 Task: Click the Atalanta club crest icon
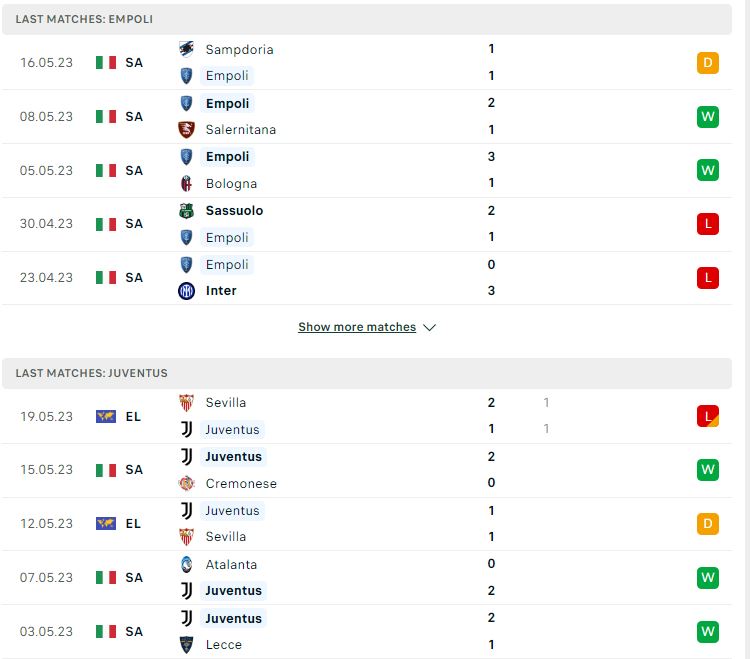click(x=186, y=564)
